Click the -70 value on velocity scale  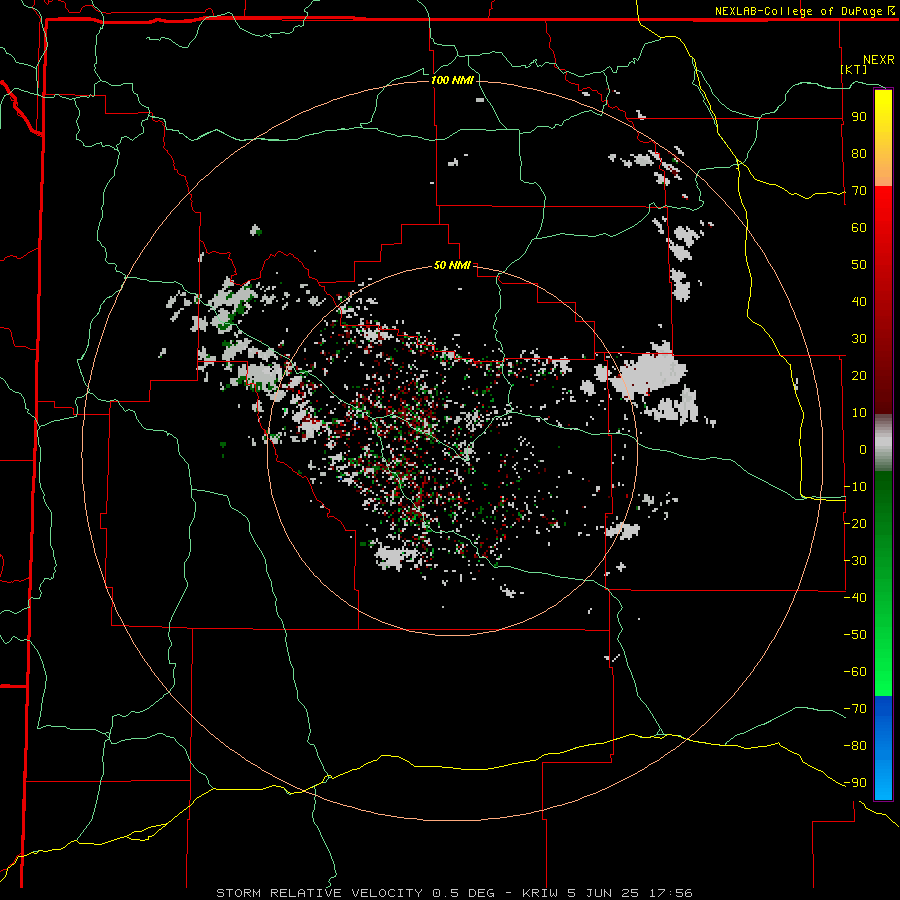click(855, 709)
